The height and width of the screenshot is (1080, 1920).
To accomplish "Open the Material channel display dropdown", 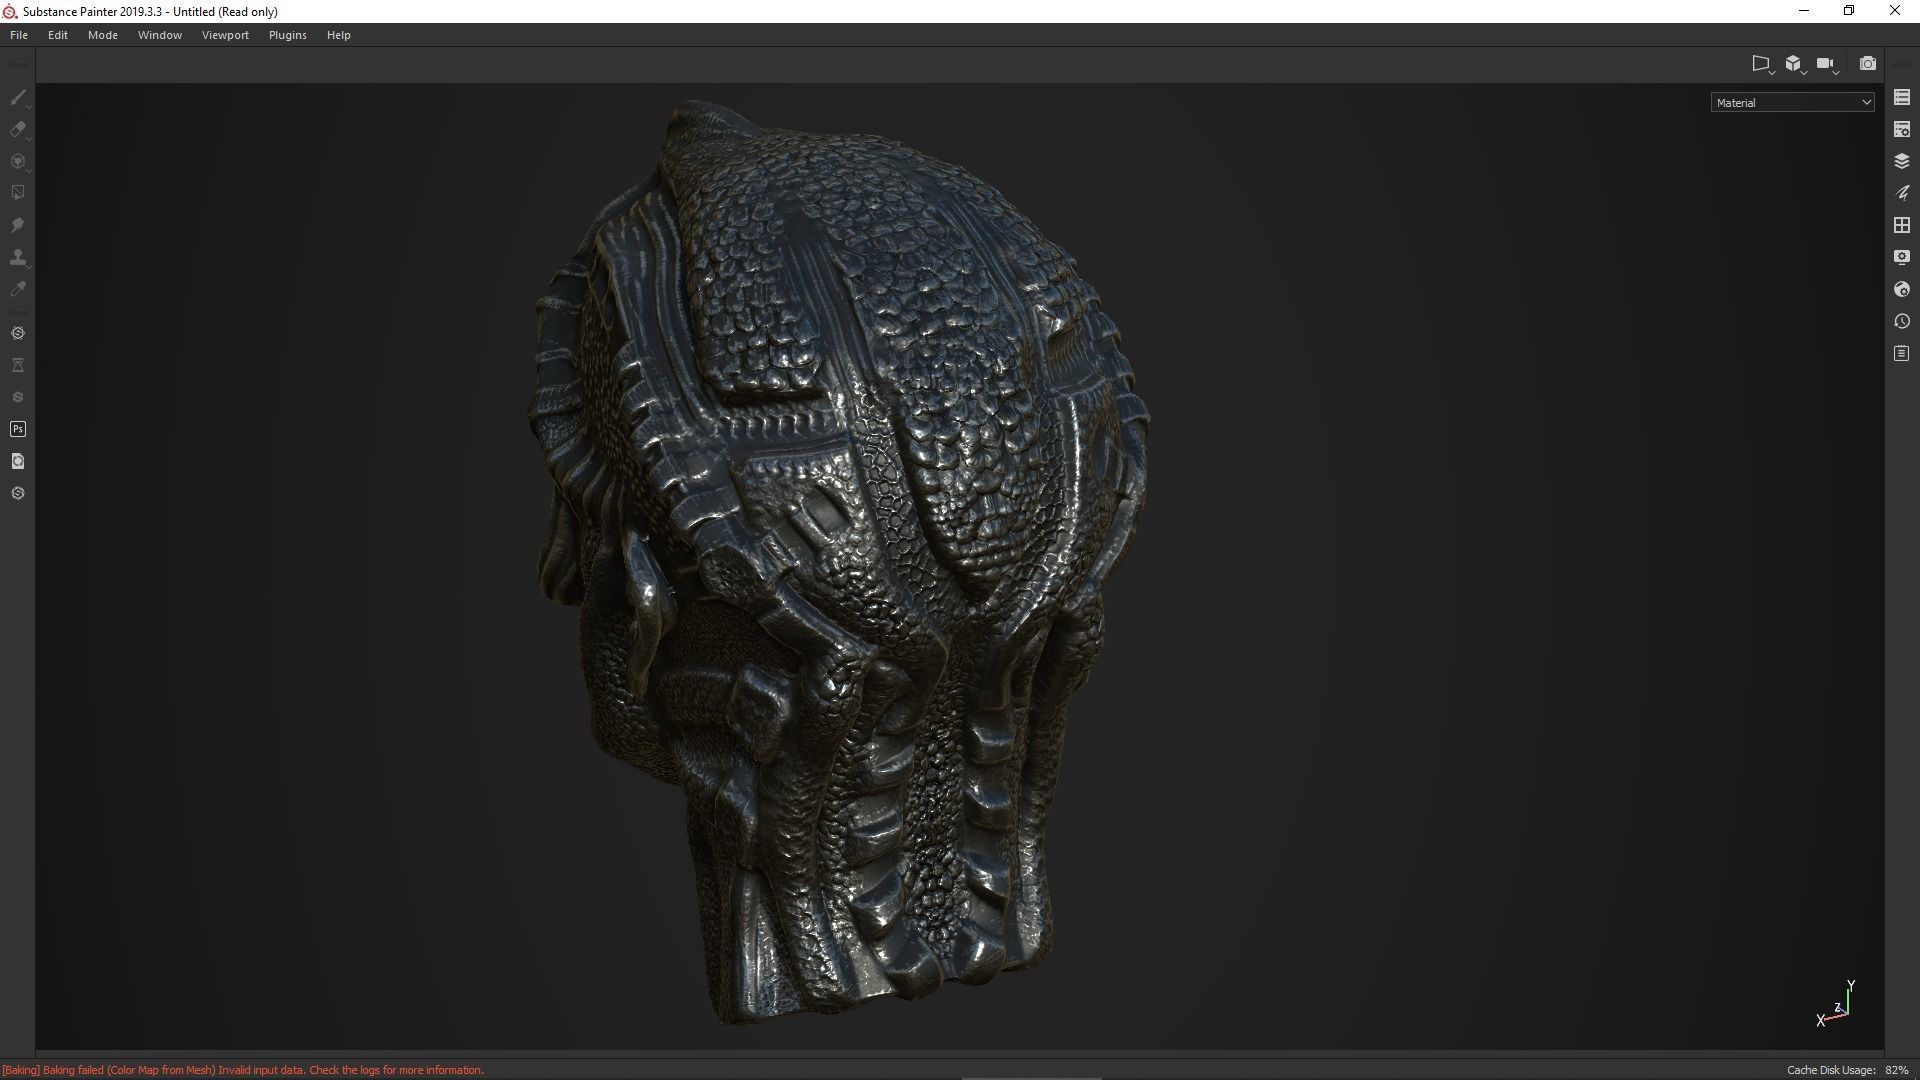I will pyautogui.click(x=1792, y=102).
